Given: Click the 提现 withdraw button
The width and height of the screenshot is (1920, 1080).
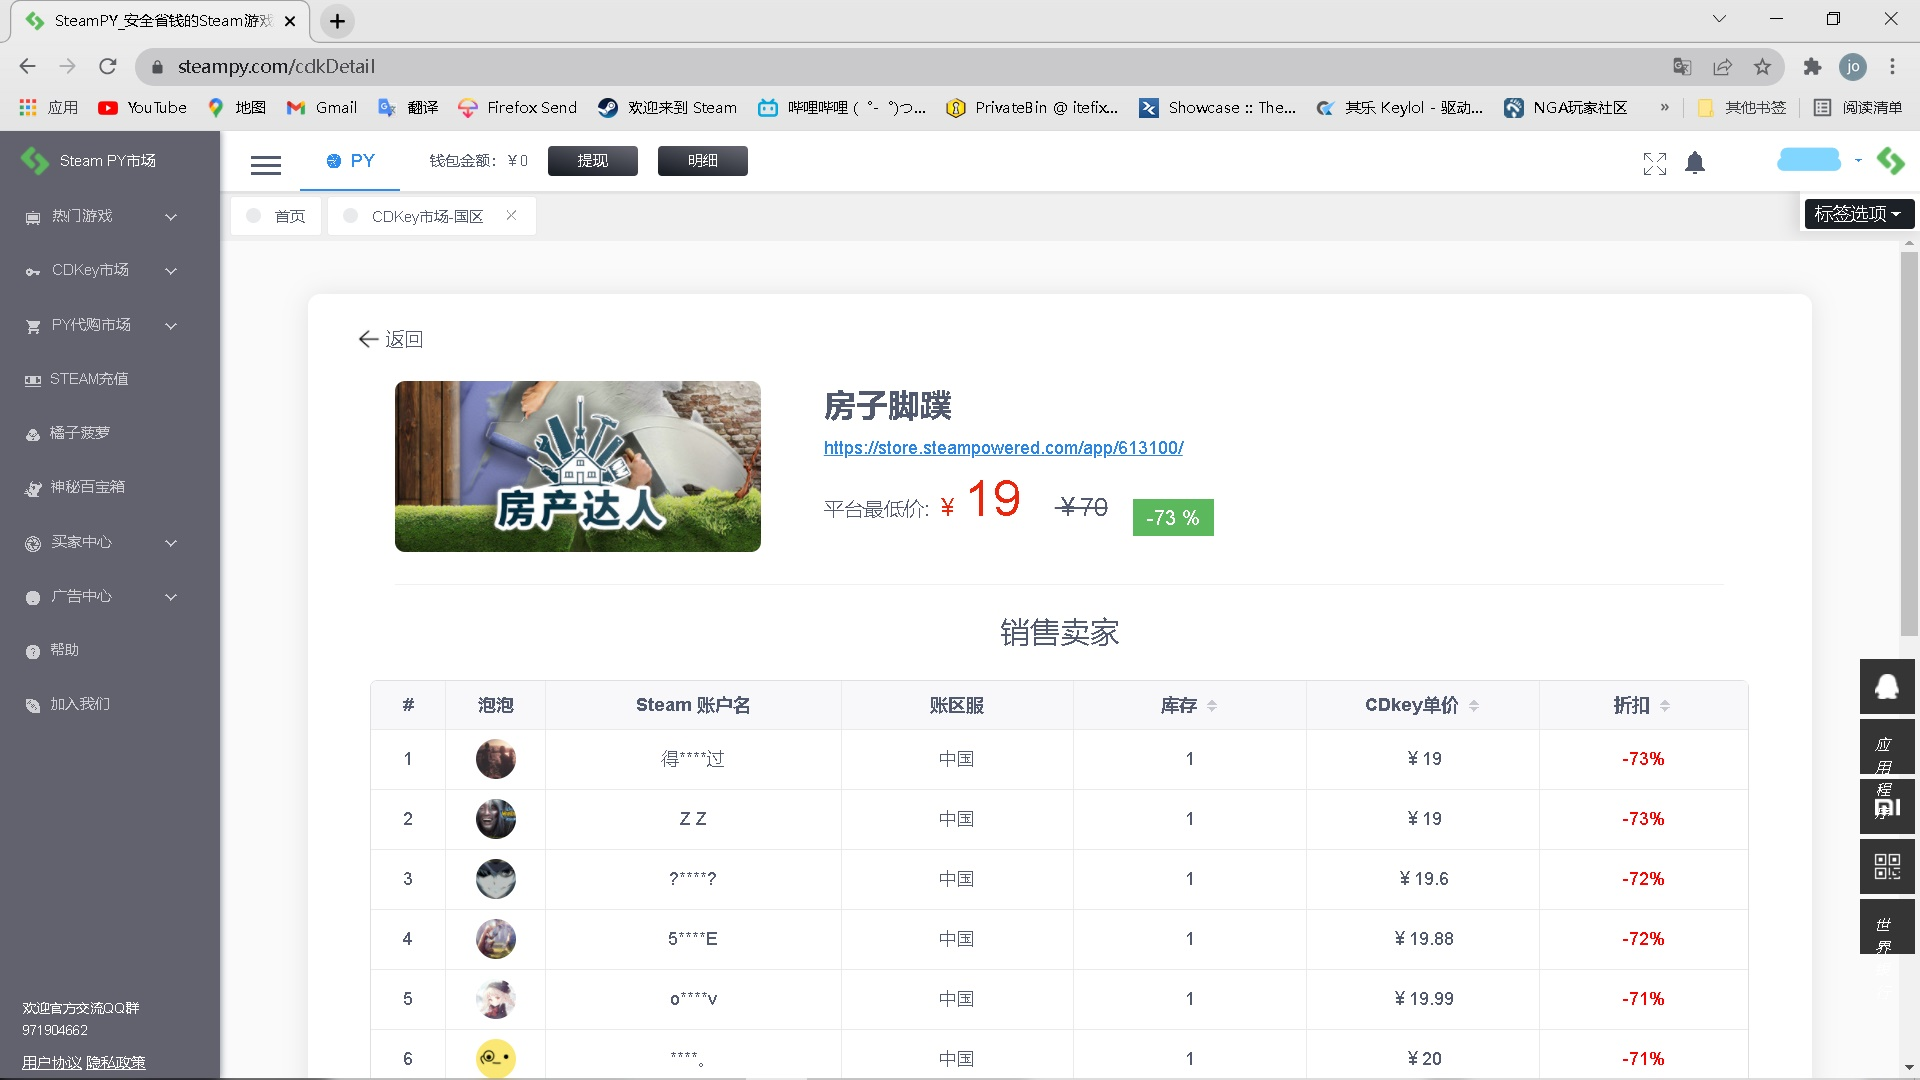Looking at the screenshot, I should [x=592, y=161].
